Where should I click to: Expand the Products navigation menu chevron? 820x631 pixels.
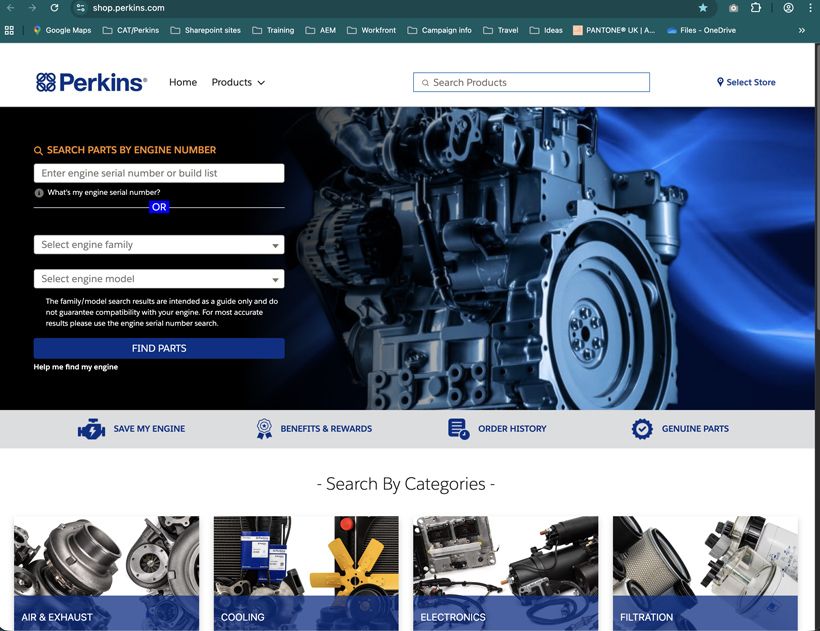pos(261,82)
